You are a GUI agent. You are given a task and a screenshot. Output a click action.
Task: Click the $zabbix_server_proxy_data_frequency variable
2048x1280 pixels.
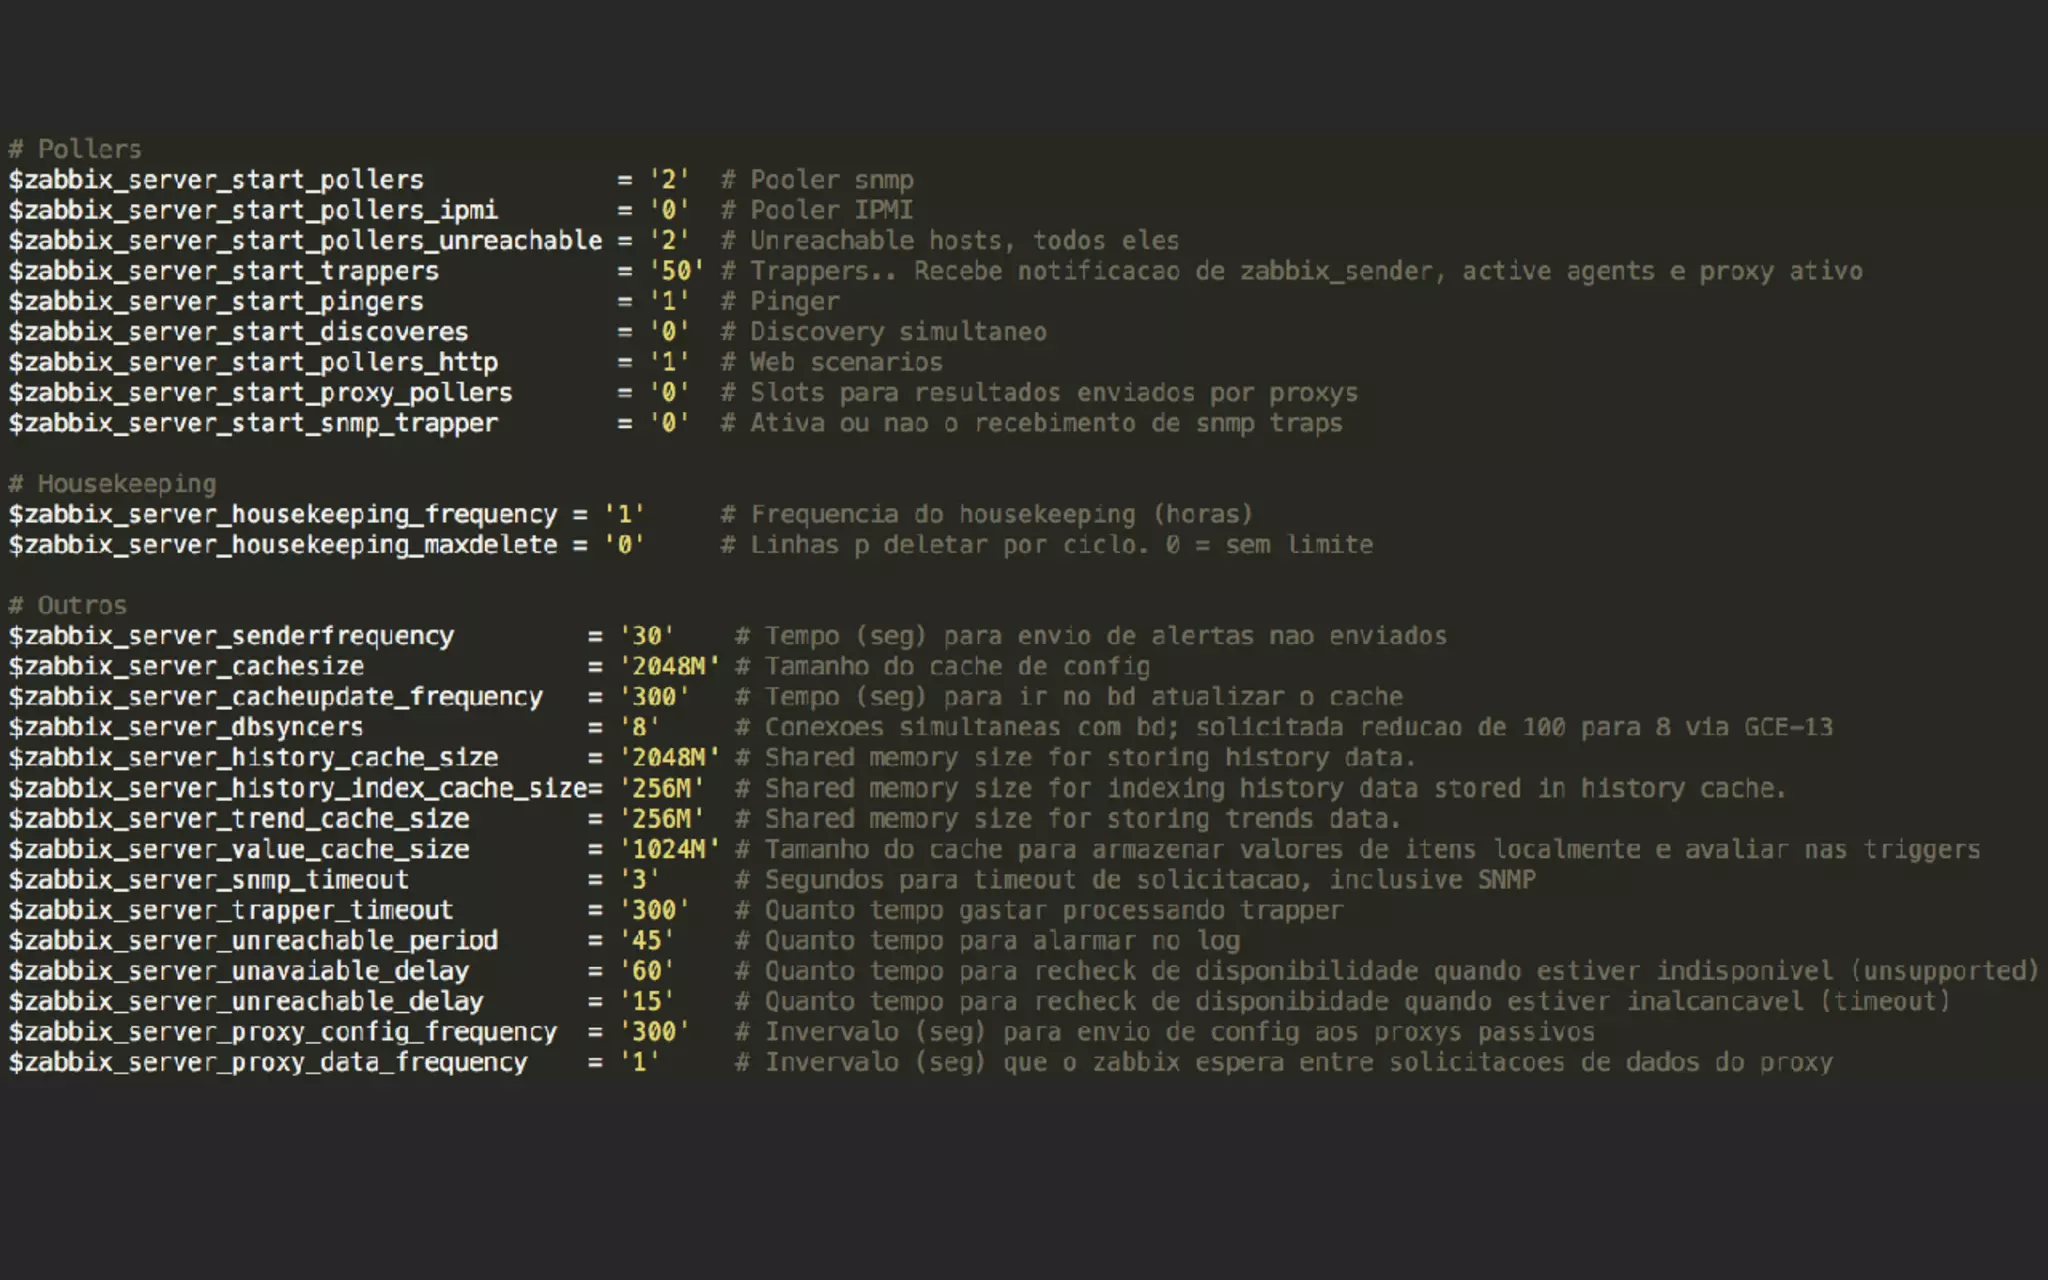coord(268,1062)
